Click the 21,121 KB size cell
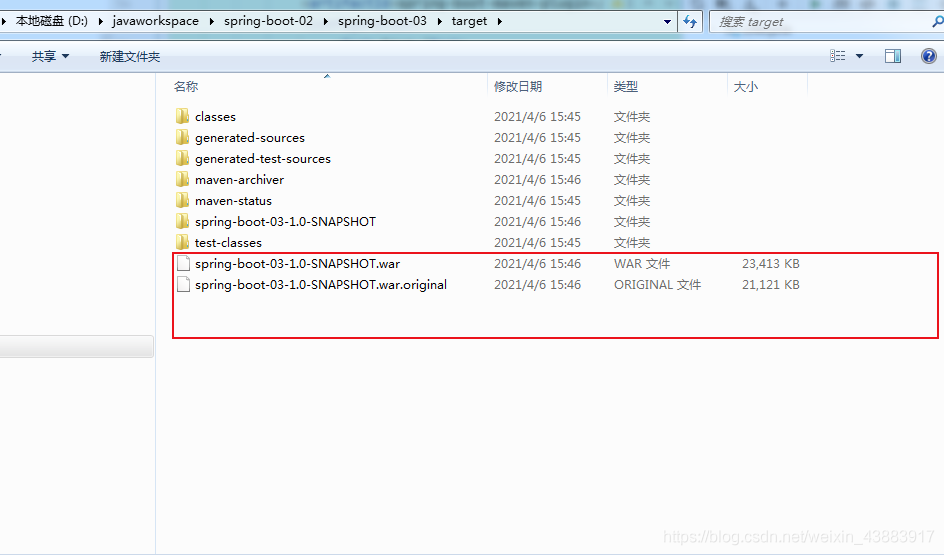The image size is (944, 555). click(771, 285)
